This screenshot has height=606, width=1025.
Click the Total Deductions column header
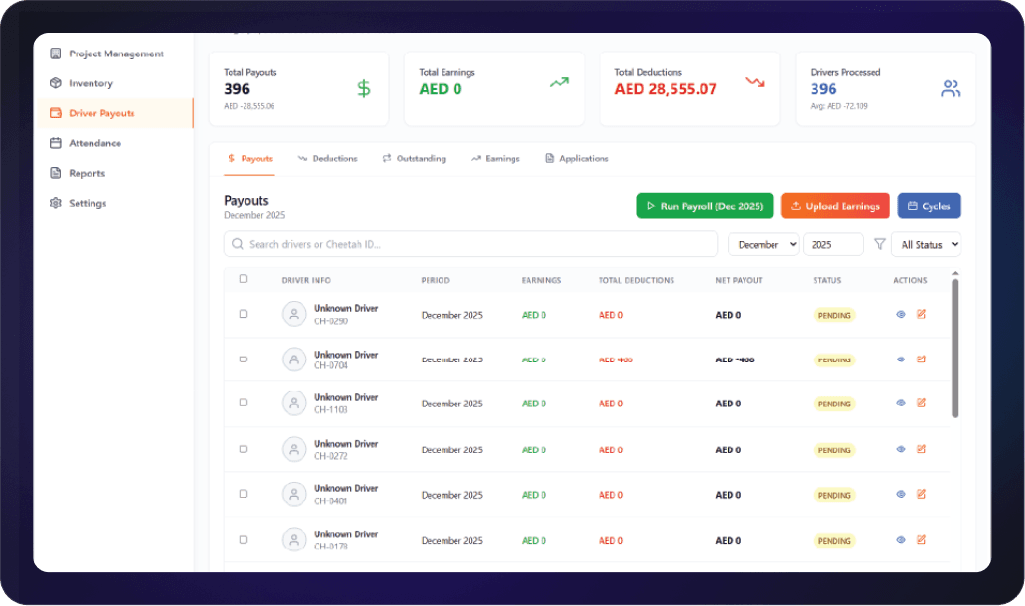[x=636, y=280]
